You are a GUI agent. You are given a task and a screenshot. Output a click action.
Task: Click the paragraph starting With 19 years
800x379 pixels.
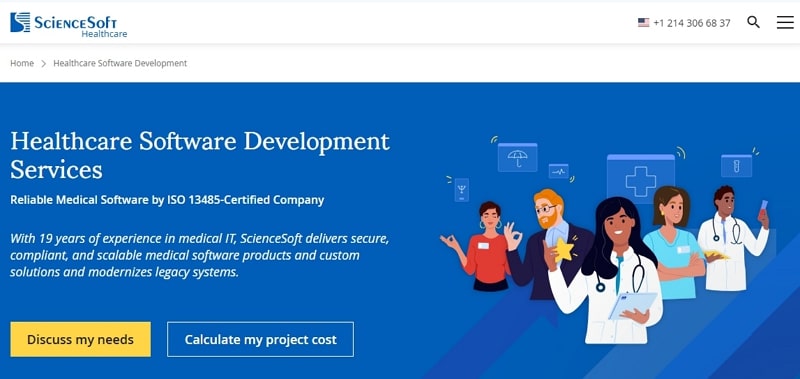pos(199,255)
